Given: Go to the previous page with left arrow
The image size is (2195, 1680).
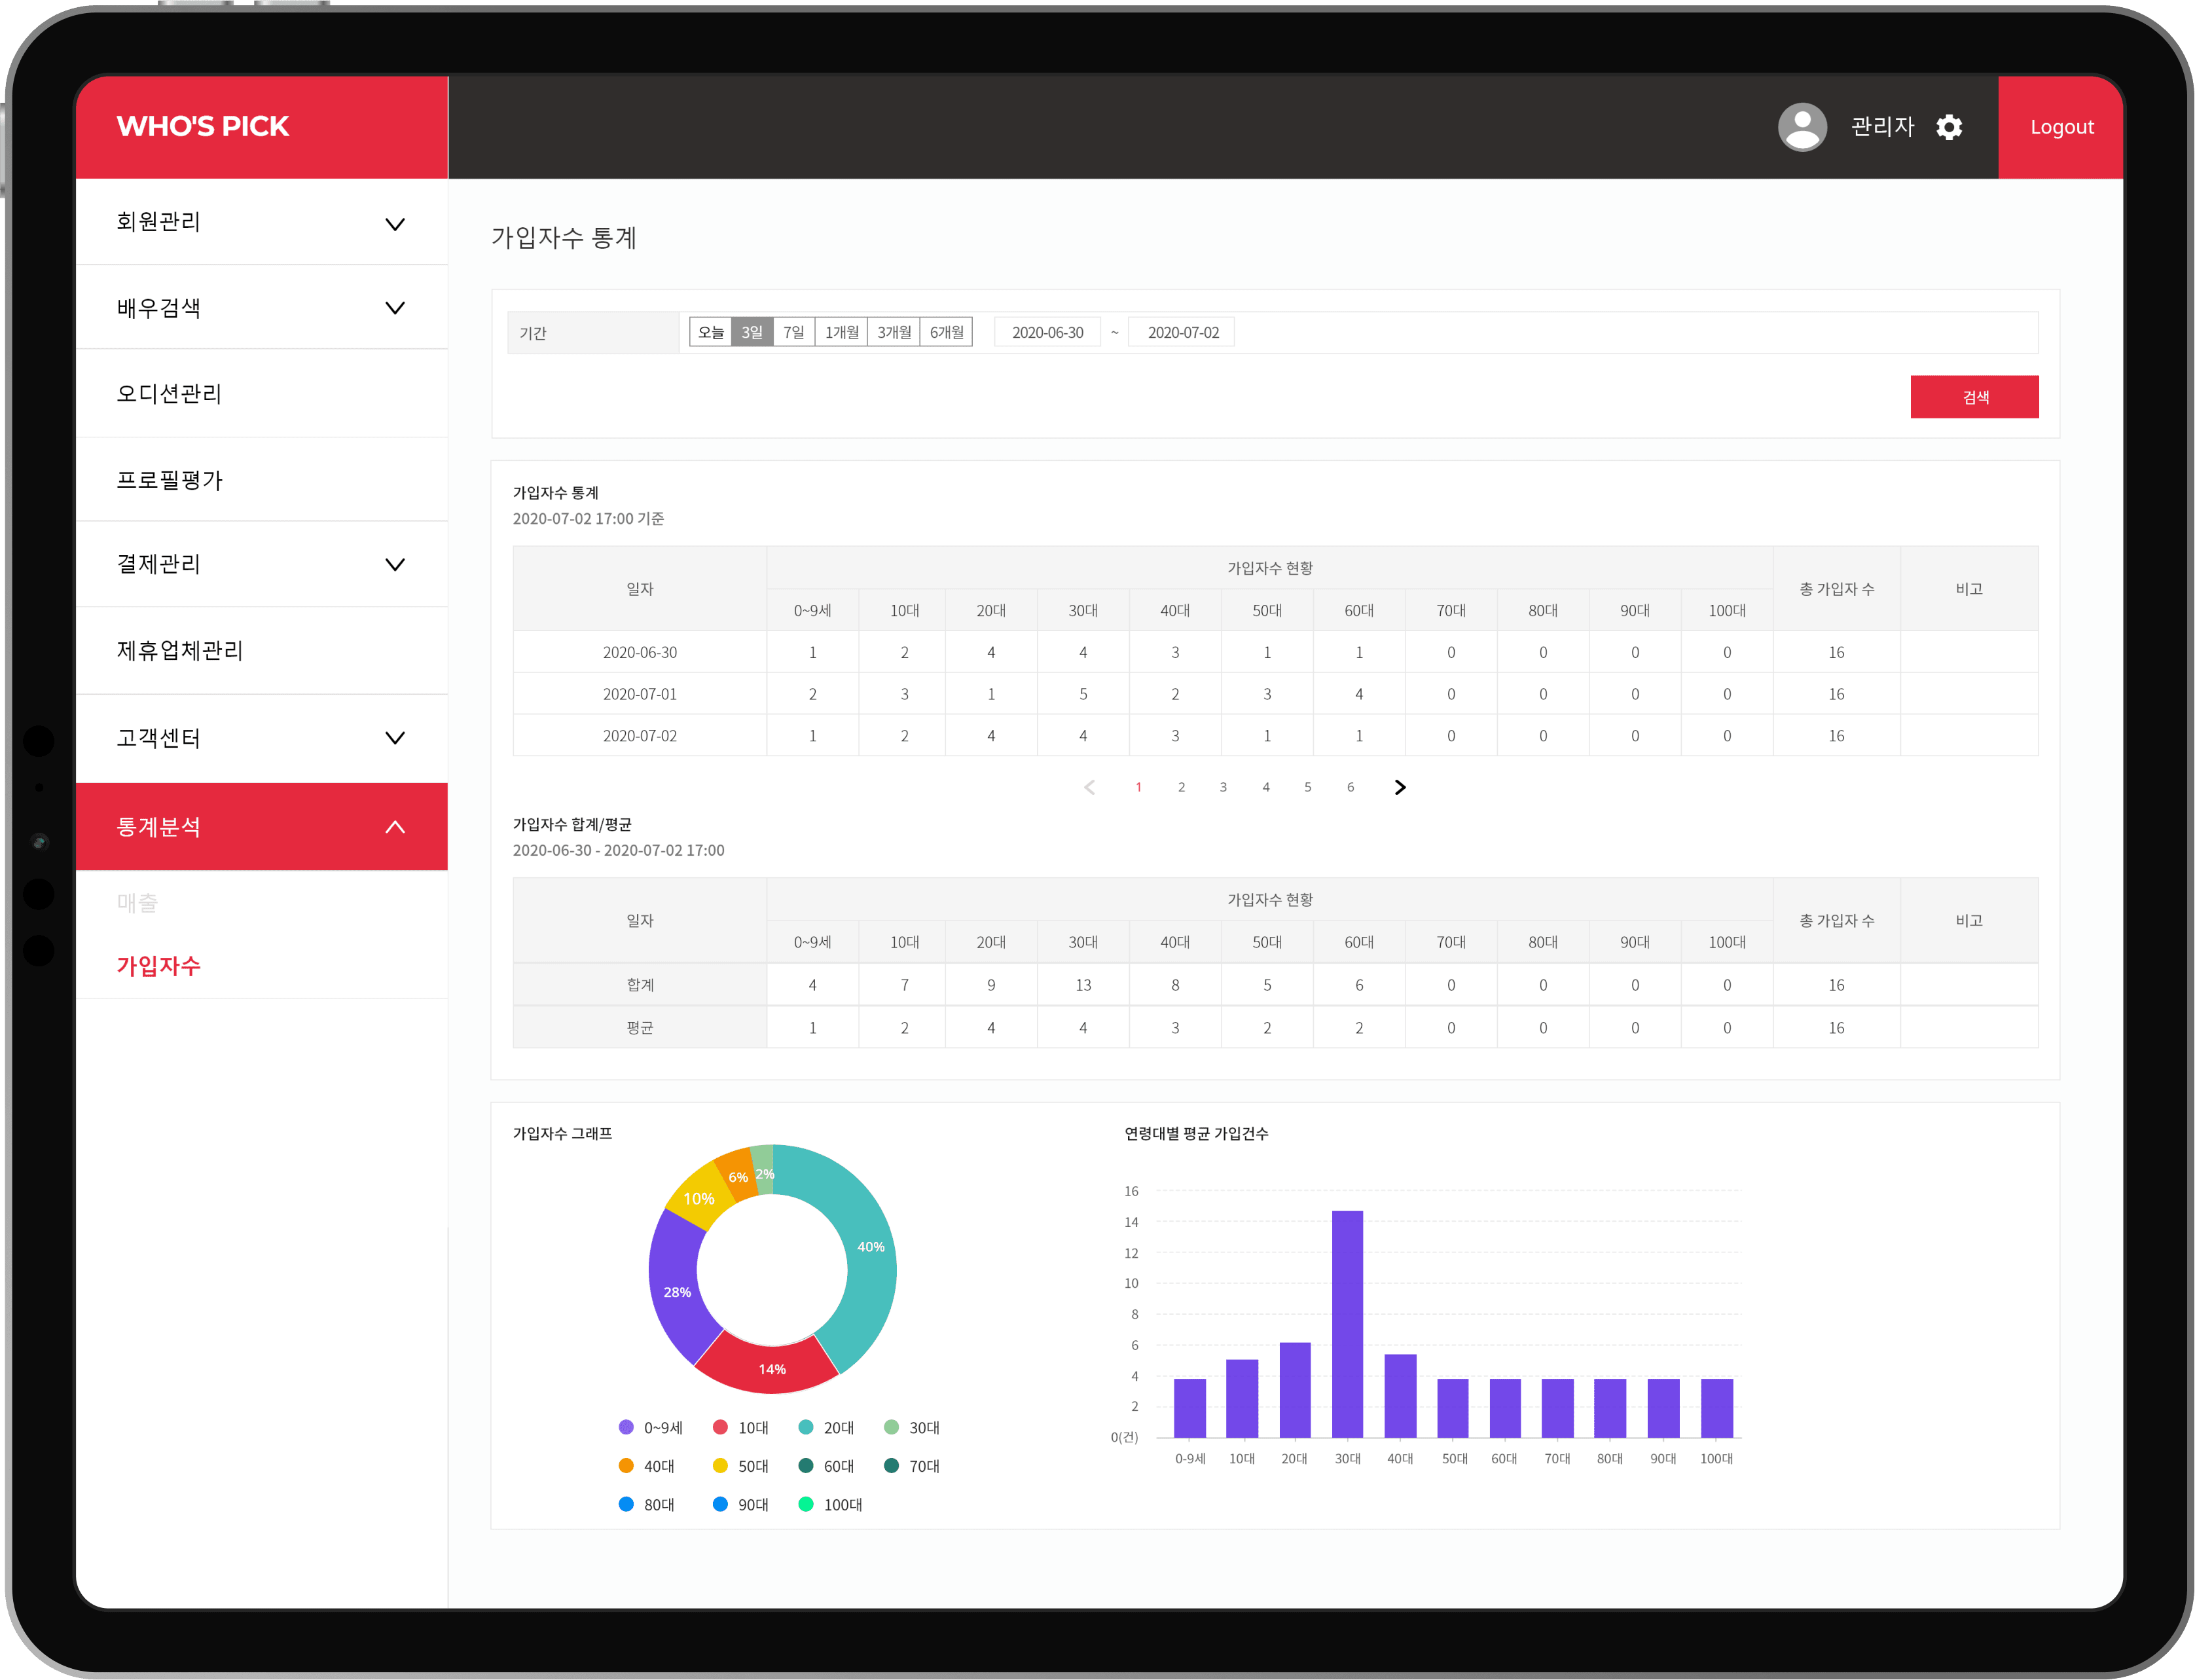Looking at the screenshot, I should pyautogui.click(x=1090, y=787).
